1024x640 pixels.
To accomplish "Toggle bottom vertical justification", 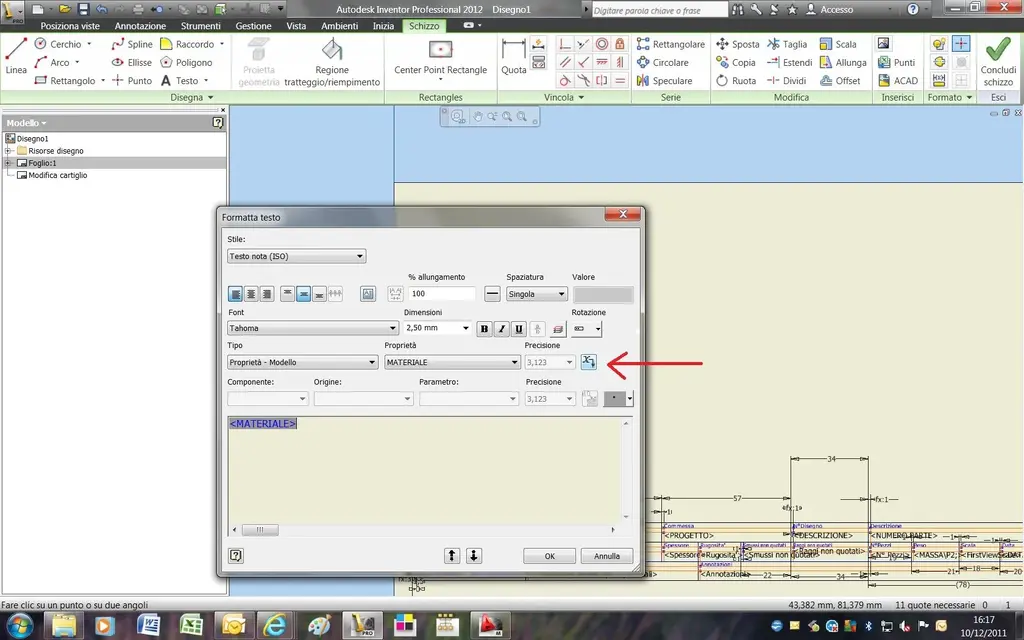I will click(x=319, y=294).
